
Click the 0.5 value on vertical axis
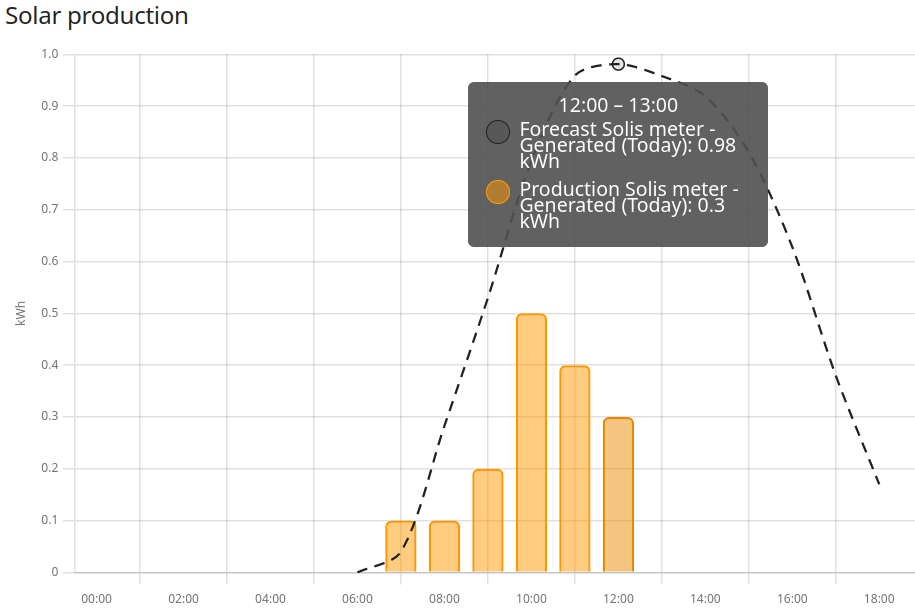pyautogui.click(x=50, y=313)
